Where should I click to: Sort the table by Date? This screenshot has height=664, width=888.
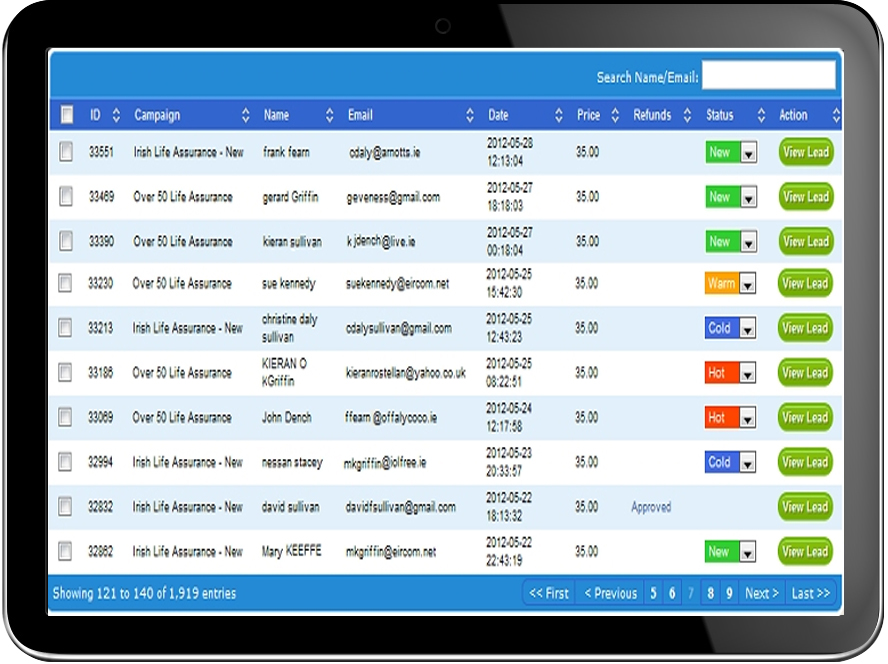(x=559, y=114)
